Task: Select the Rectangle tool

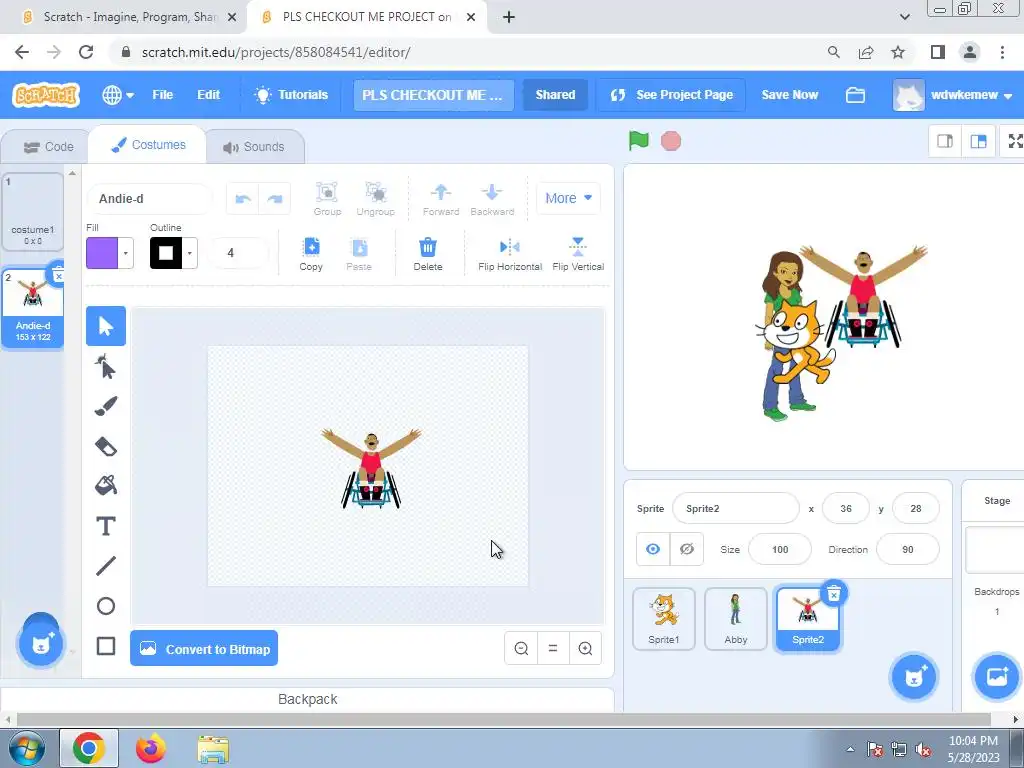Action: 106,646
